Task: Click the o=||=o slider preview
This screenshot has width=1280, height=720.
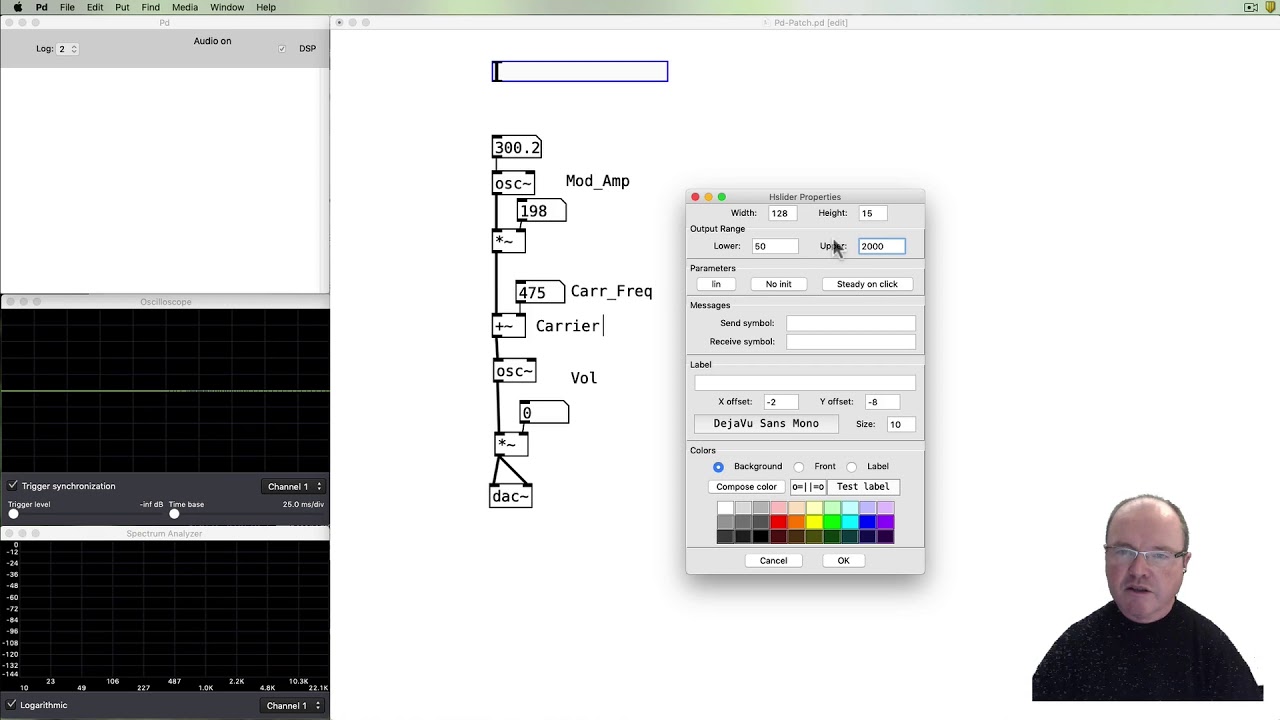Action: pos(808,487)
